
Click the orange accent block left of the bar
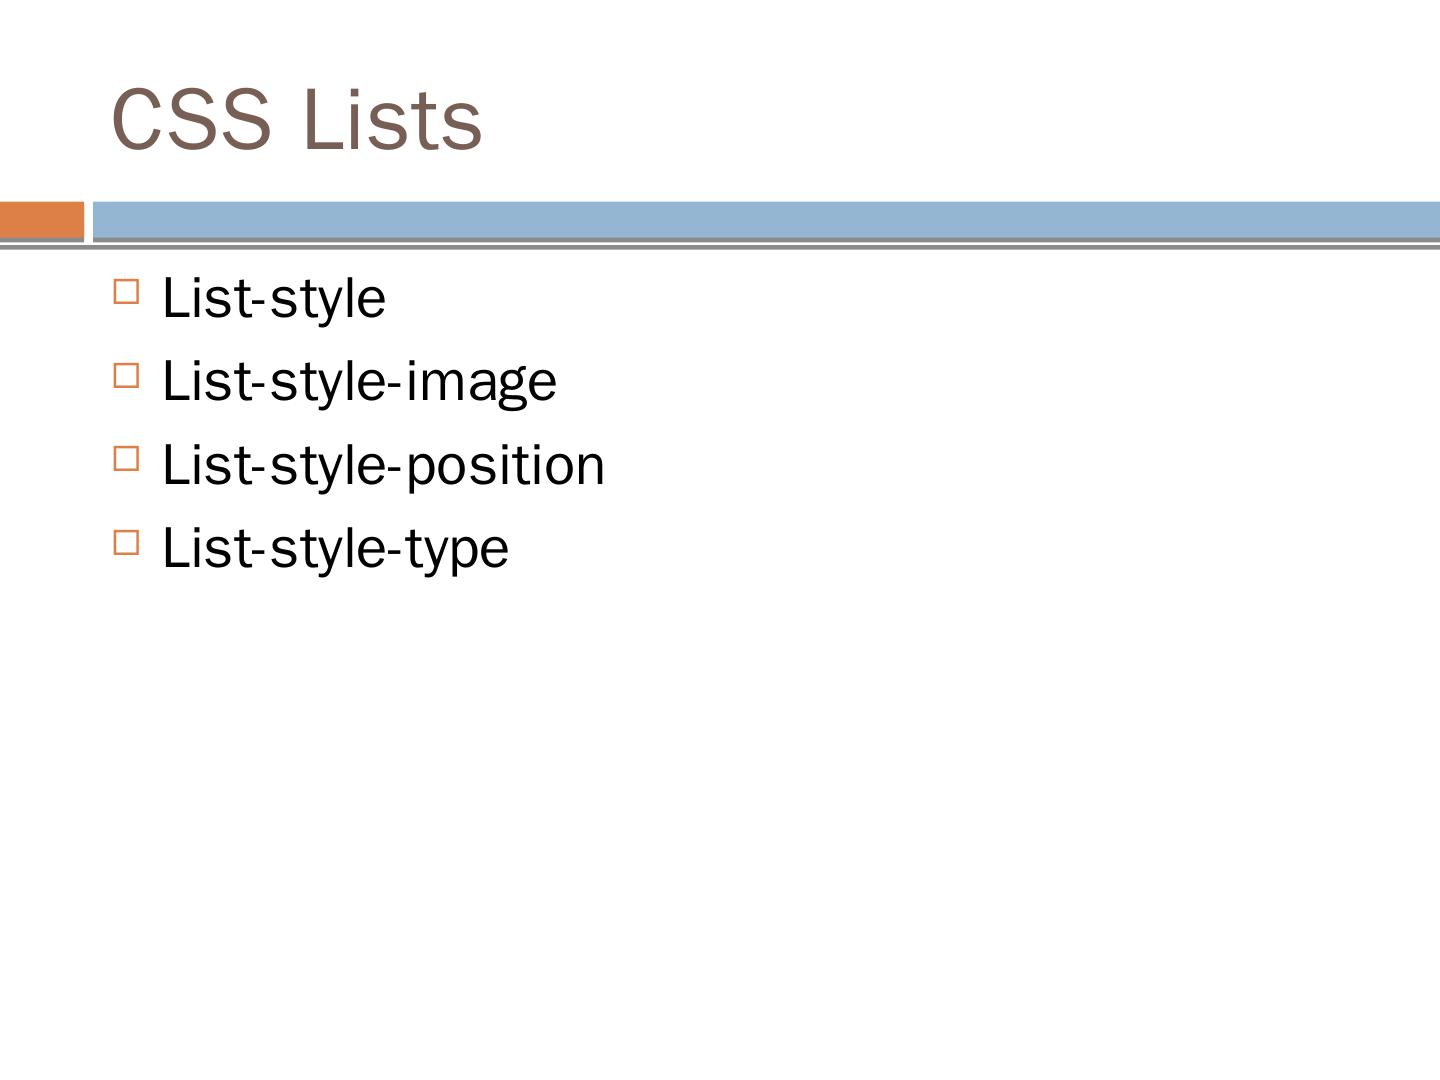tap(42, 220)
